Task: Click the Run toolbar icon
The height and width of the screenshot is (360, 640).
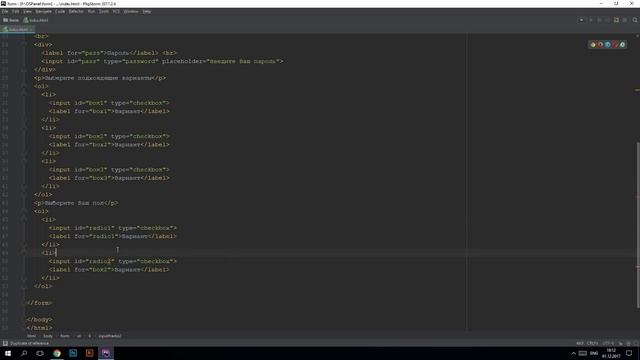Action: (591, 20)
